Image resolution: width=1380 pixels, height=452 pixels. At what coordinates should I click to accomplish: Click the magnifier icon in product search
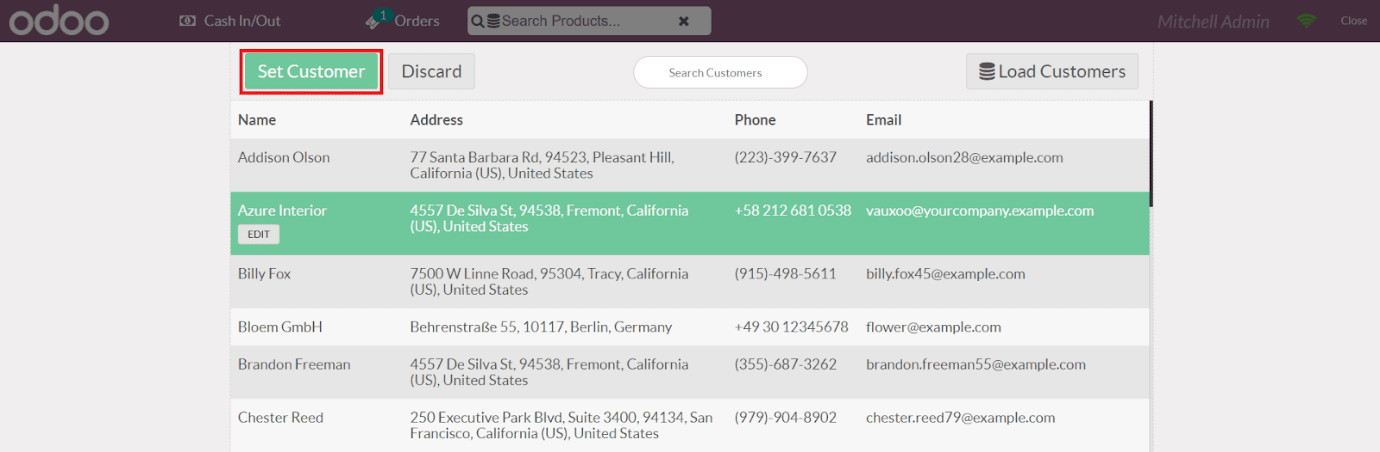(478, 20)
